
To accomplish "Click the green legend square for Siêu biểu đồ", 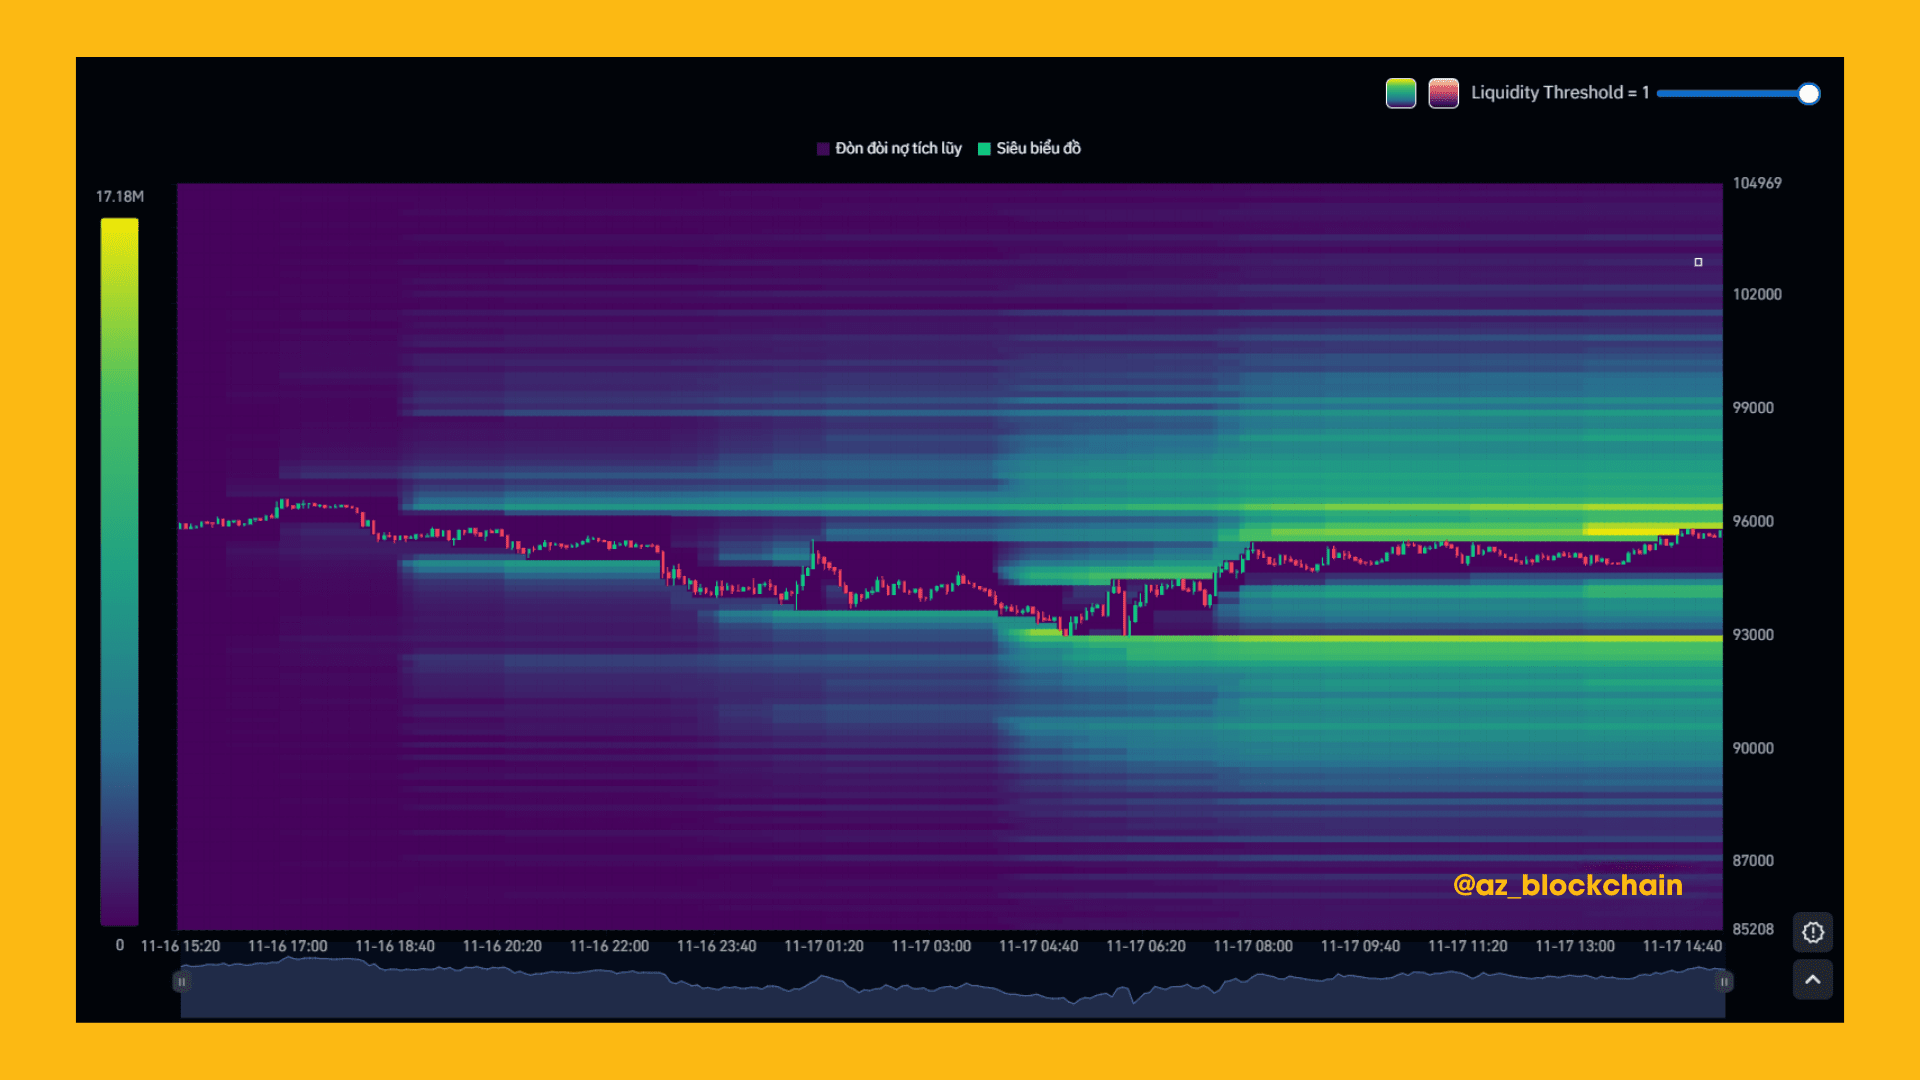I will click(984, 149).
